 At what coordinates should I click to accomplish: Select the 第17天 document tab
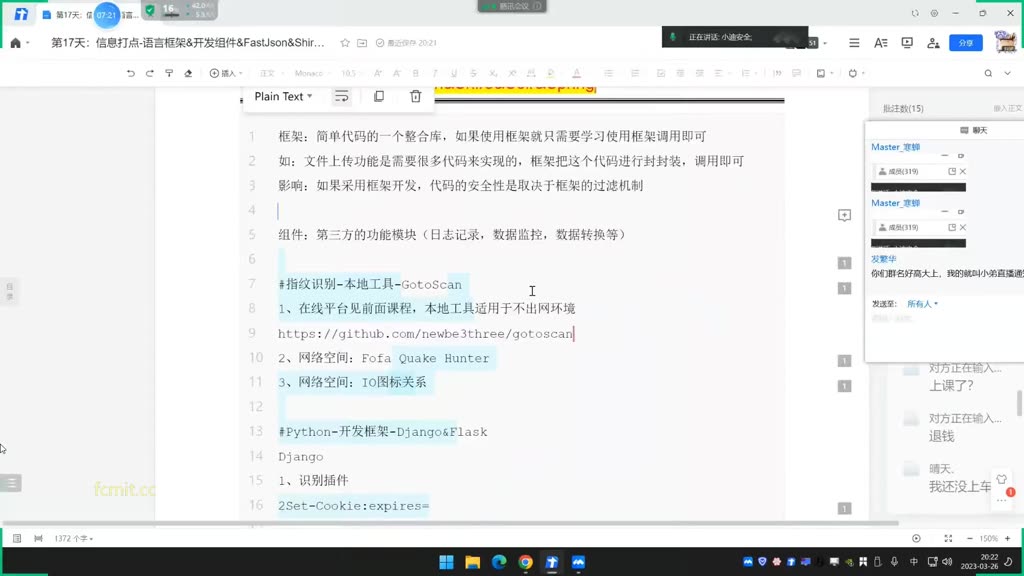point(90,14)
